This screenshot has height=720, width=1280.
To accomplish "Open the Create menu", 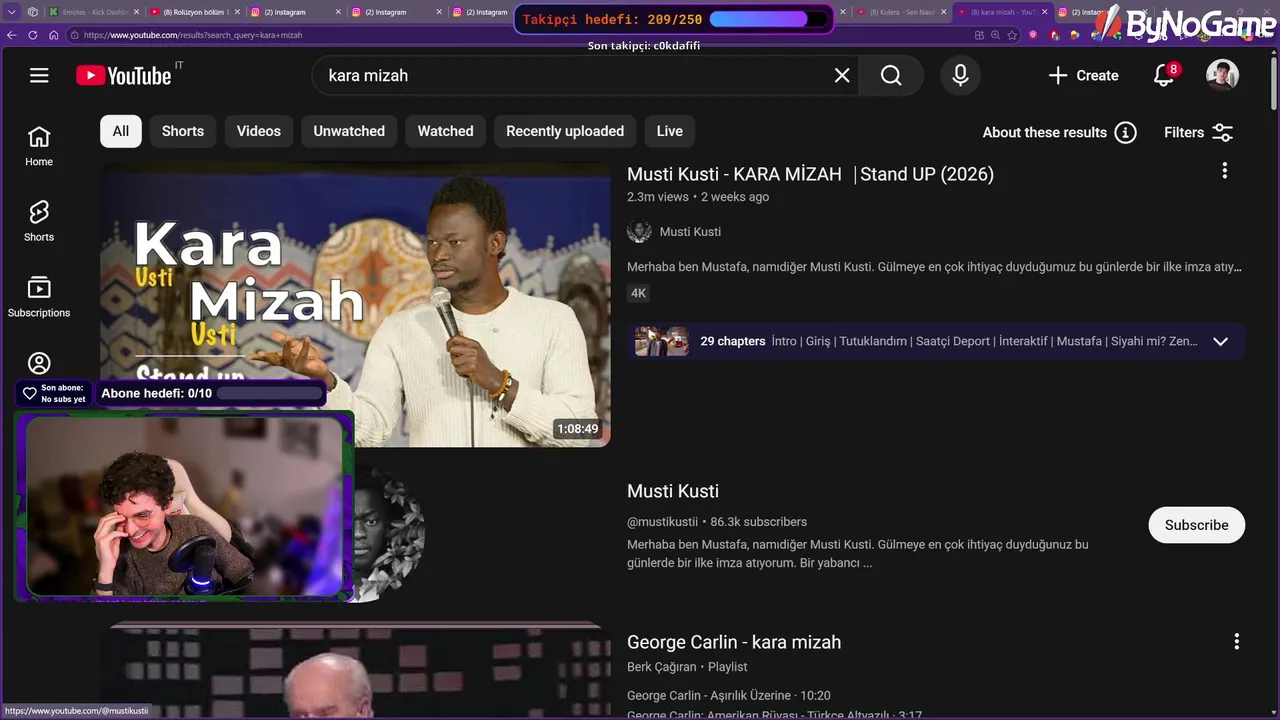I will click(1083, 75).
